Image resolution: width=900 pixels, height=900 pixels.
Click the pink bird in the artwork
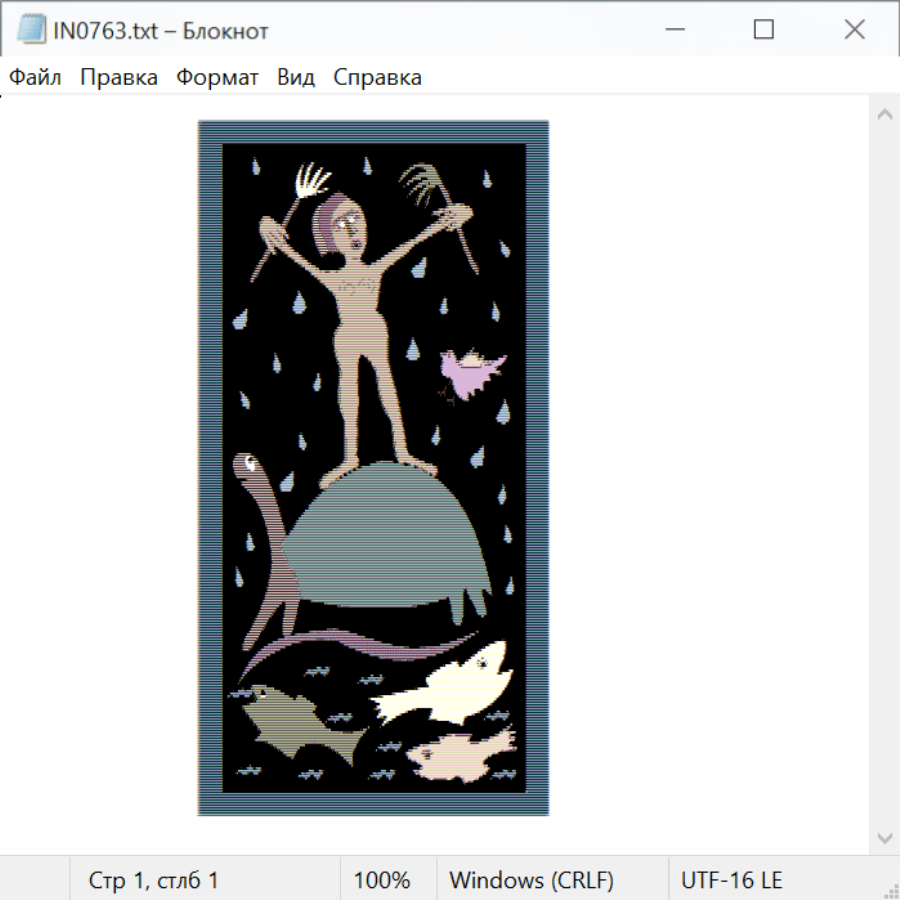470,373
